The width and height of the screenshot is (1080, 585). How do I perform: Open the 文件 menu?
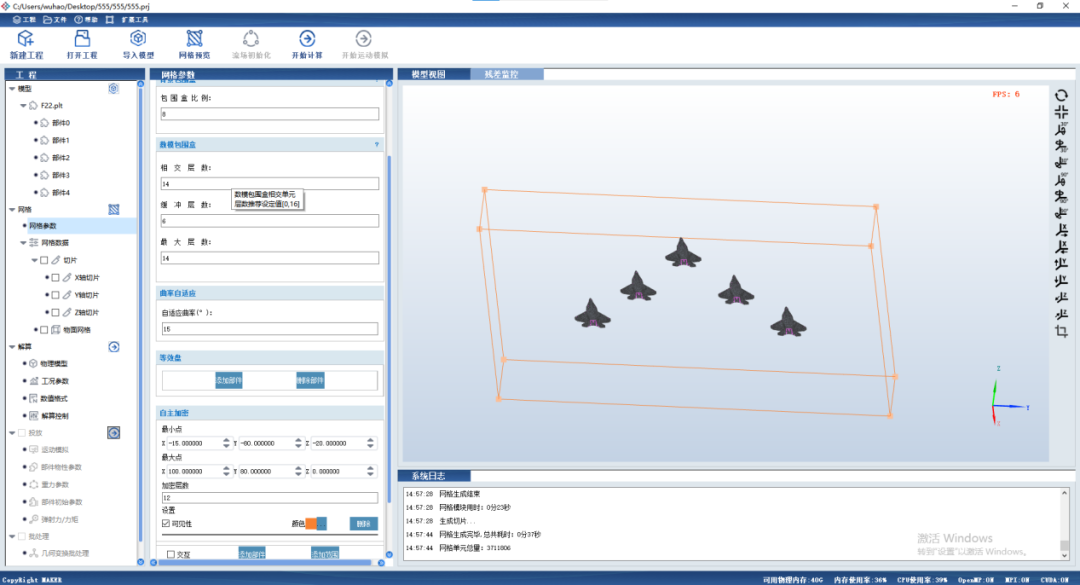pos(55,20)
